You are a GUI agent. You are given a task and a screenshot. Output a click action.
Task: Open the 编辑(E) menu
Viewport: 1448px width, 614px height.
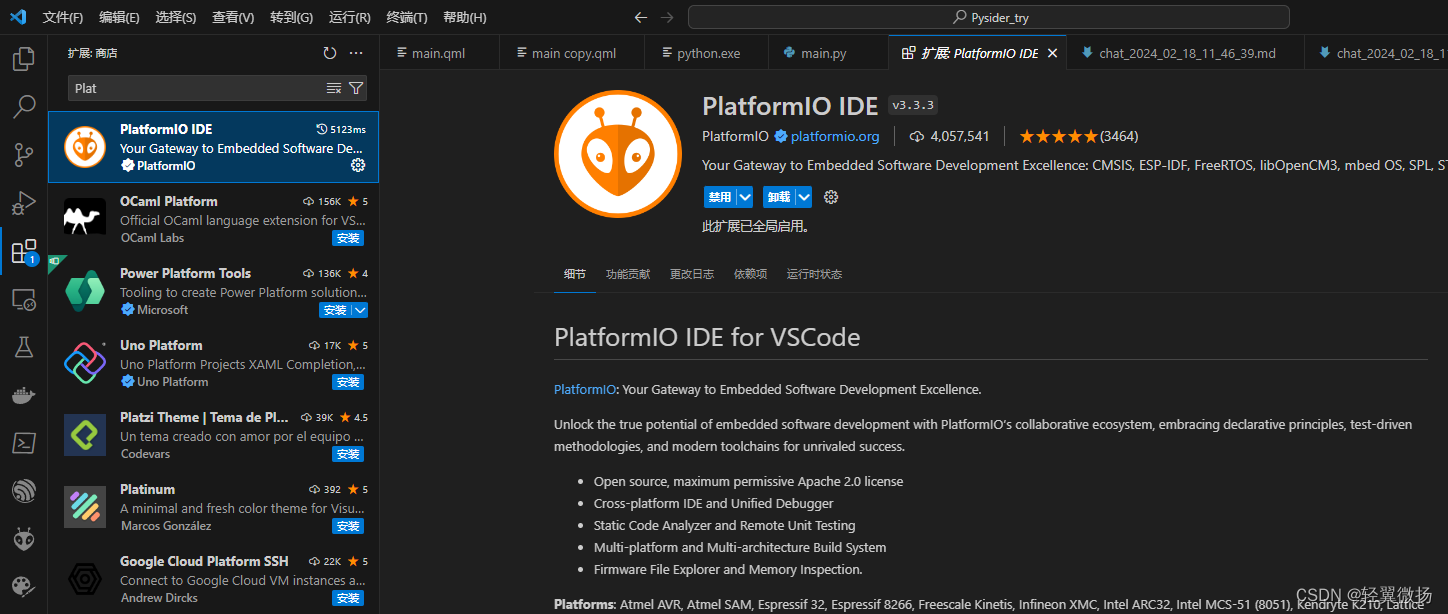tap(120, 18)
